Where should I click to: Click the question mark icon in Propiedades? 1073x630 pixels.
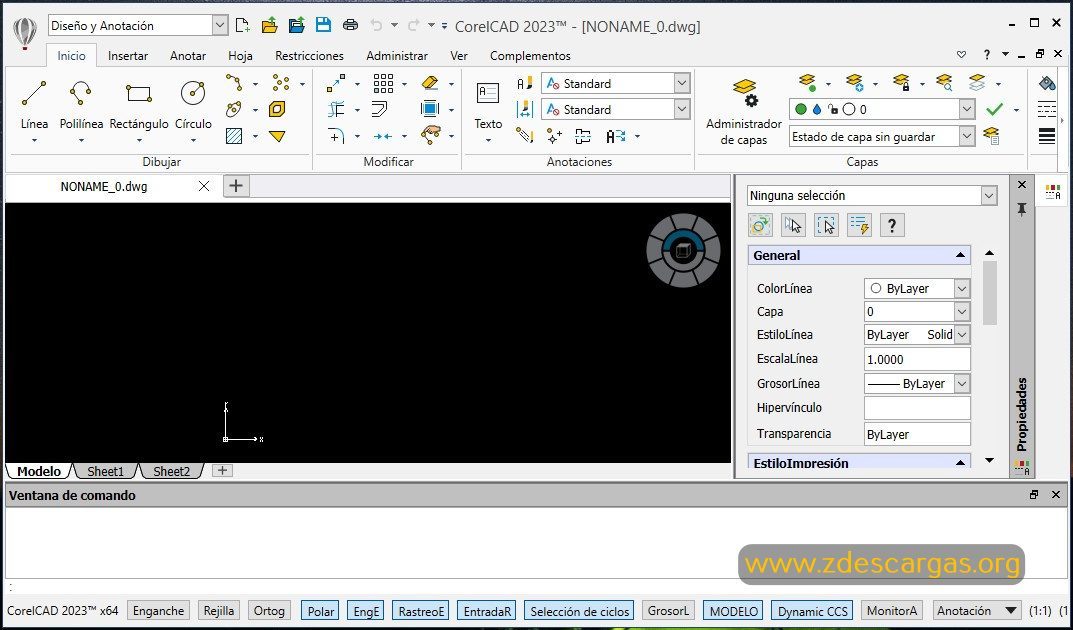click(892, 225)
